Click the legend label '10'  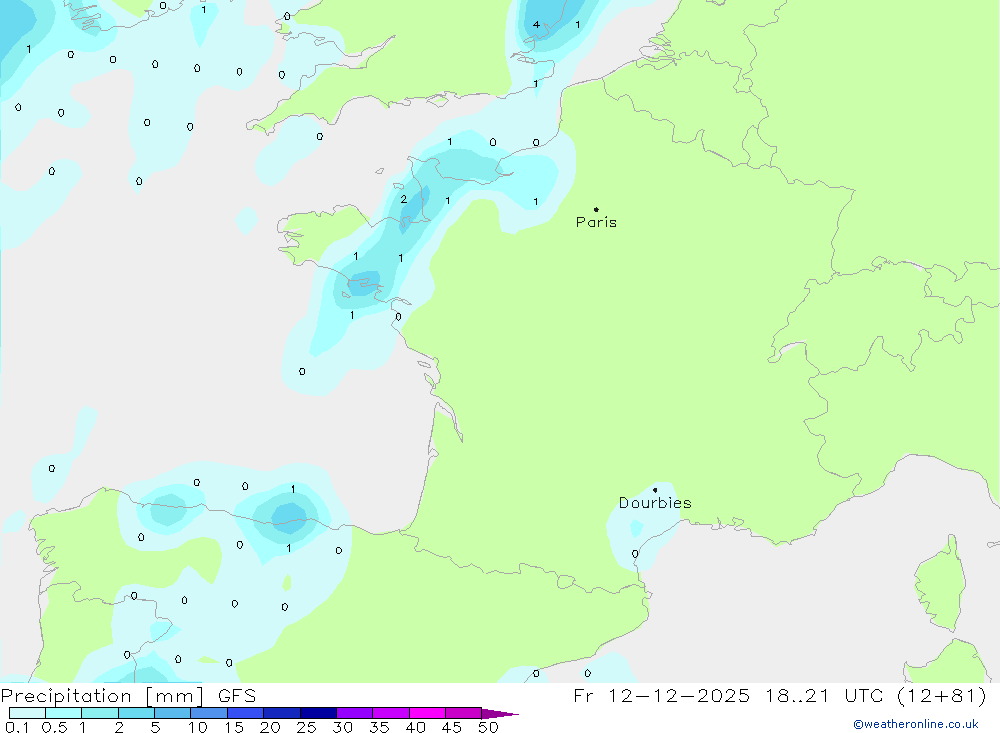(x=198, y=727)
